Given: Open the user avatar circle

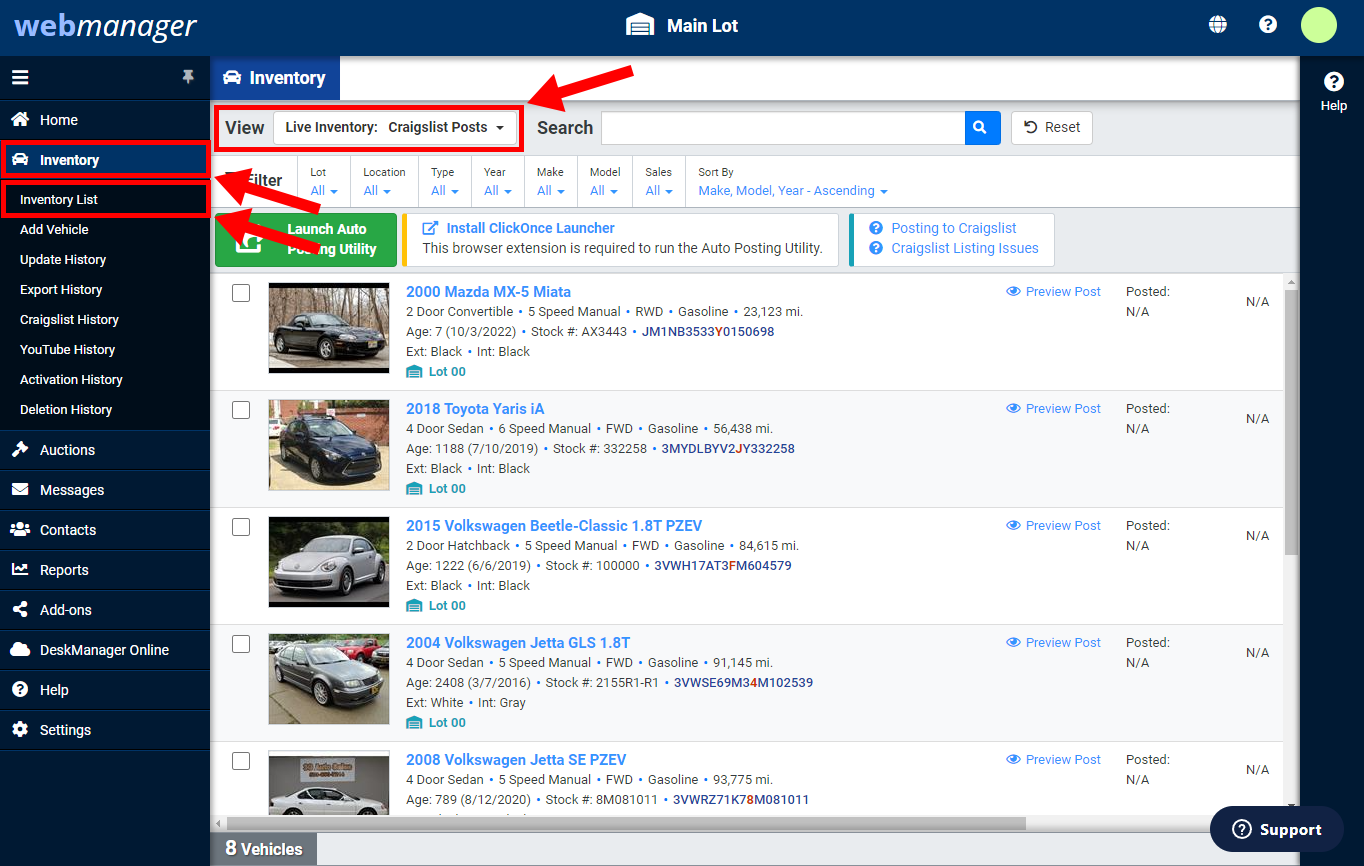Looking at the screenshot, I should pos(1319,25).
